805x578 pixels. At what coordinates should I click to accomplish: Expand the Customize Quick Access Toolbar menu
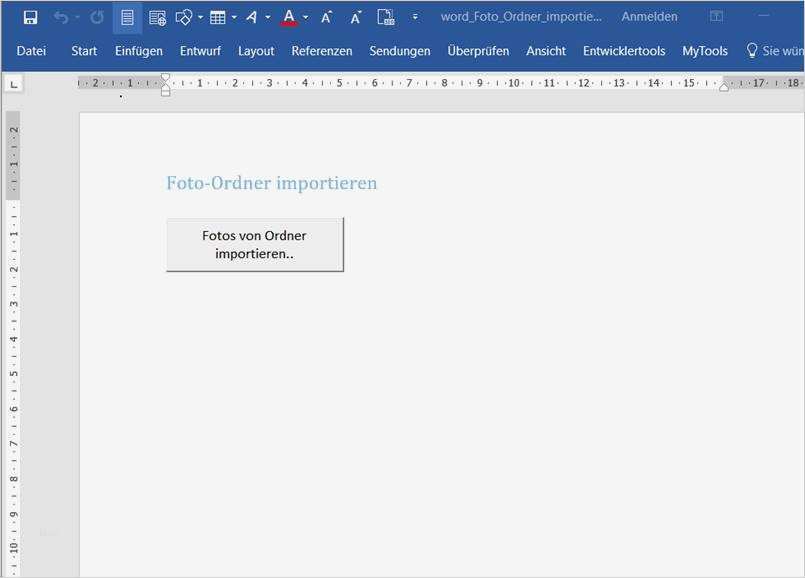[x=415, y=17]
